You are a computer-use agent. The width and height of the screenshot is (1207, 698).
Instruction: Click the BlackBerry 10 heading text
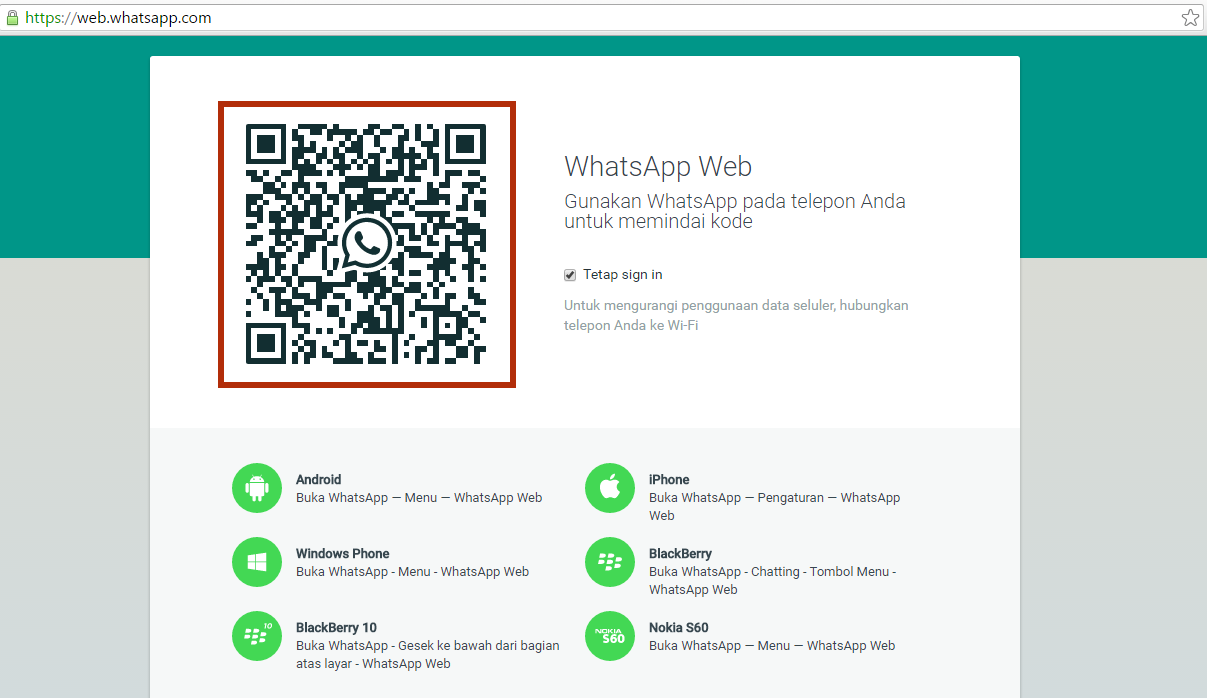[x=336, y=628]
